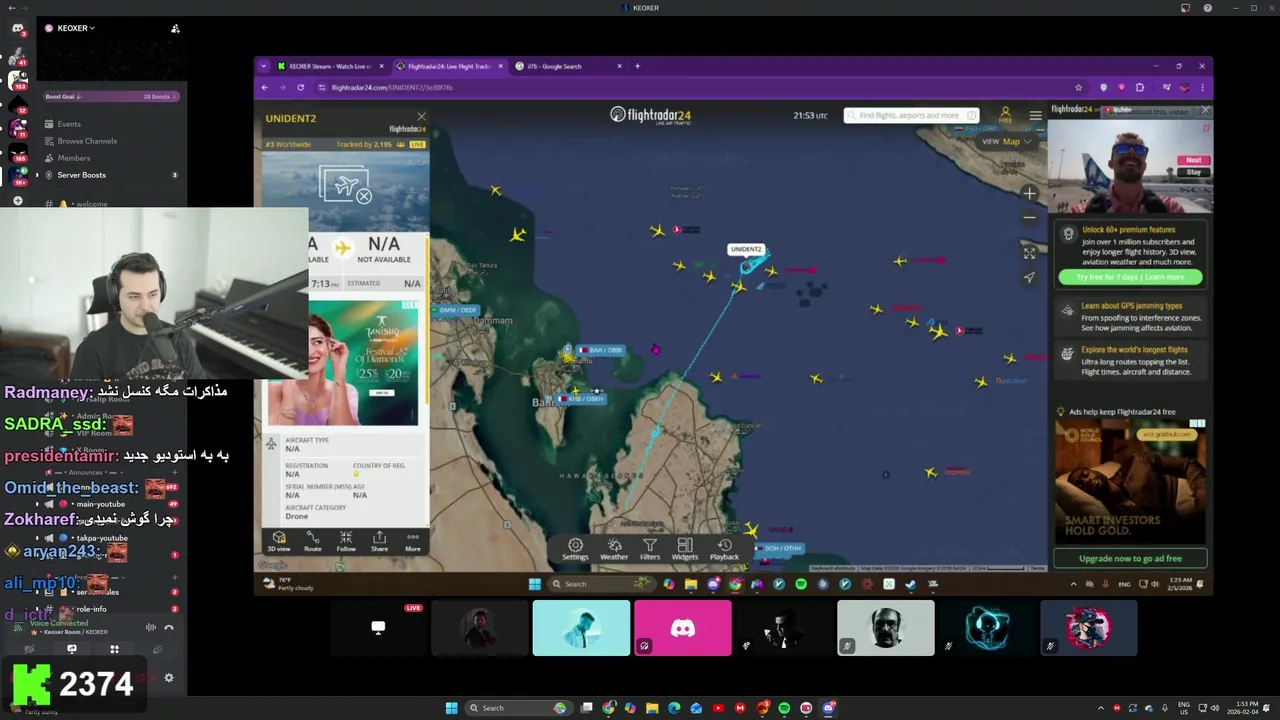Open Flightradar24 hamburger menu

click(1035, 115)
